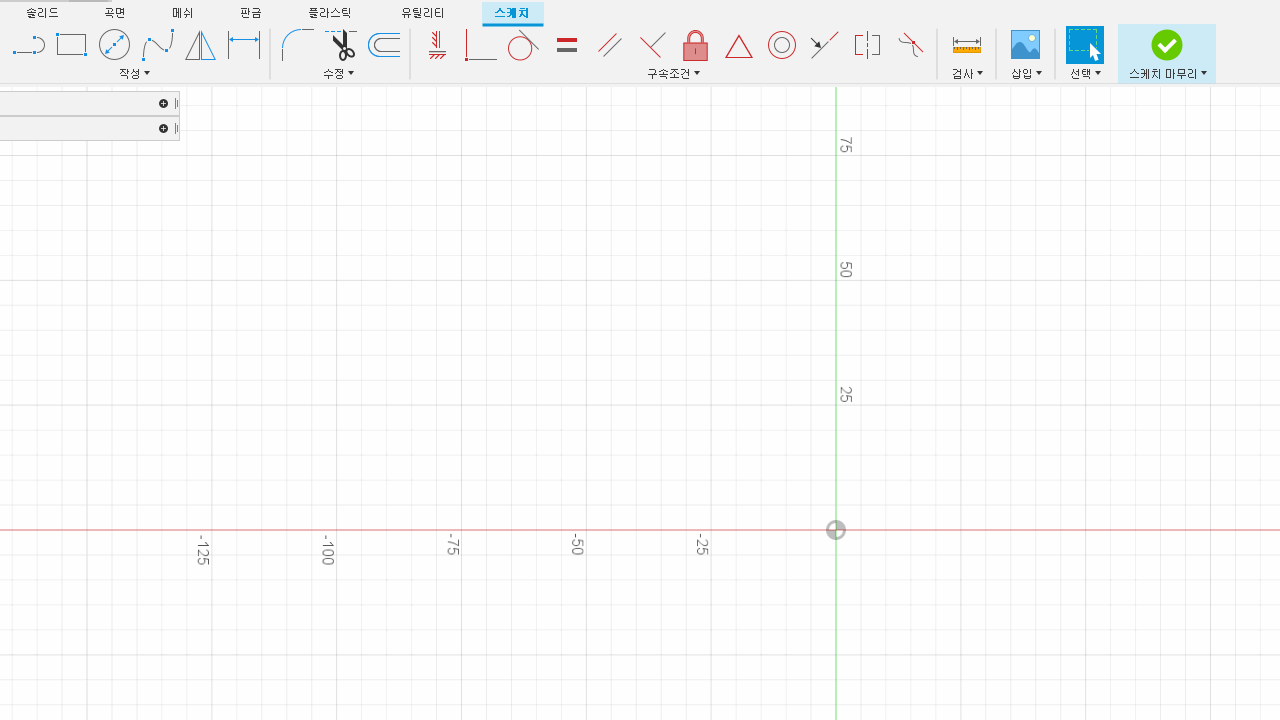Apply the Tangent constraint
This screenshot has height=720, width=1280.
523,45
